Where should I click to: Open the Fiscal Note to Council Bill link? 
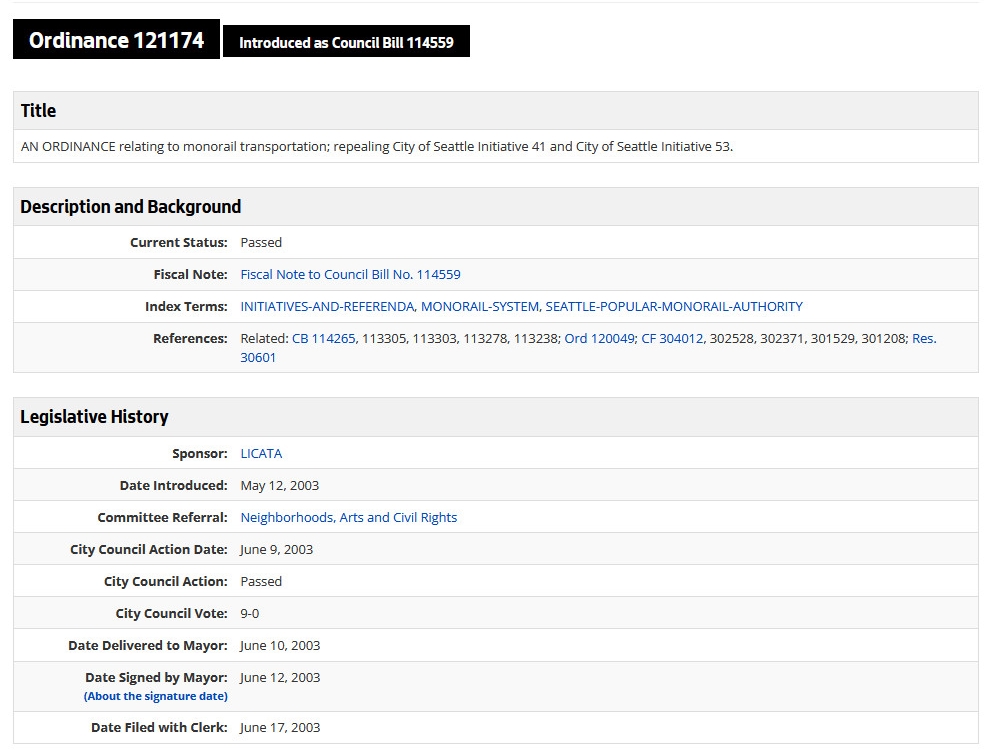[350, 274]
